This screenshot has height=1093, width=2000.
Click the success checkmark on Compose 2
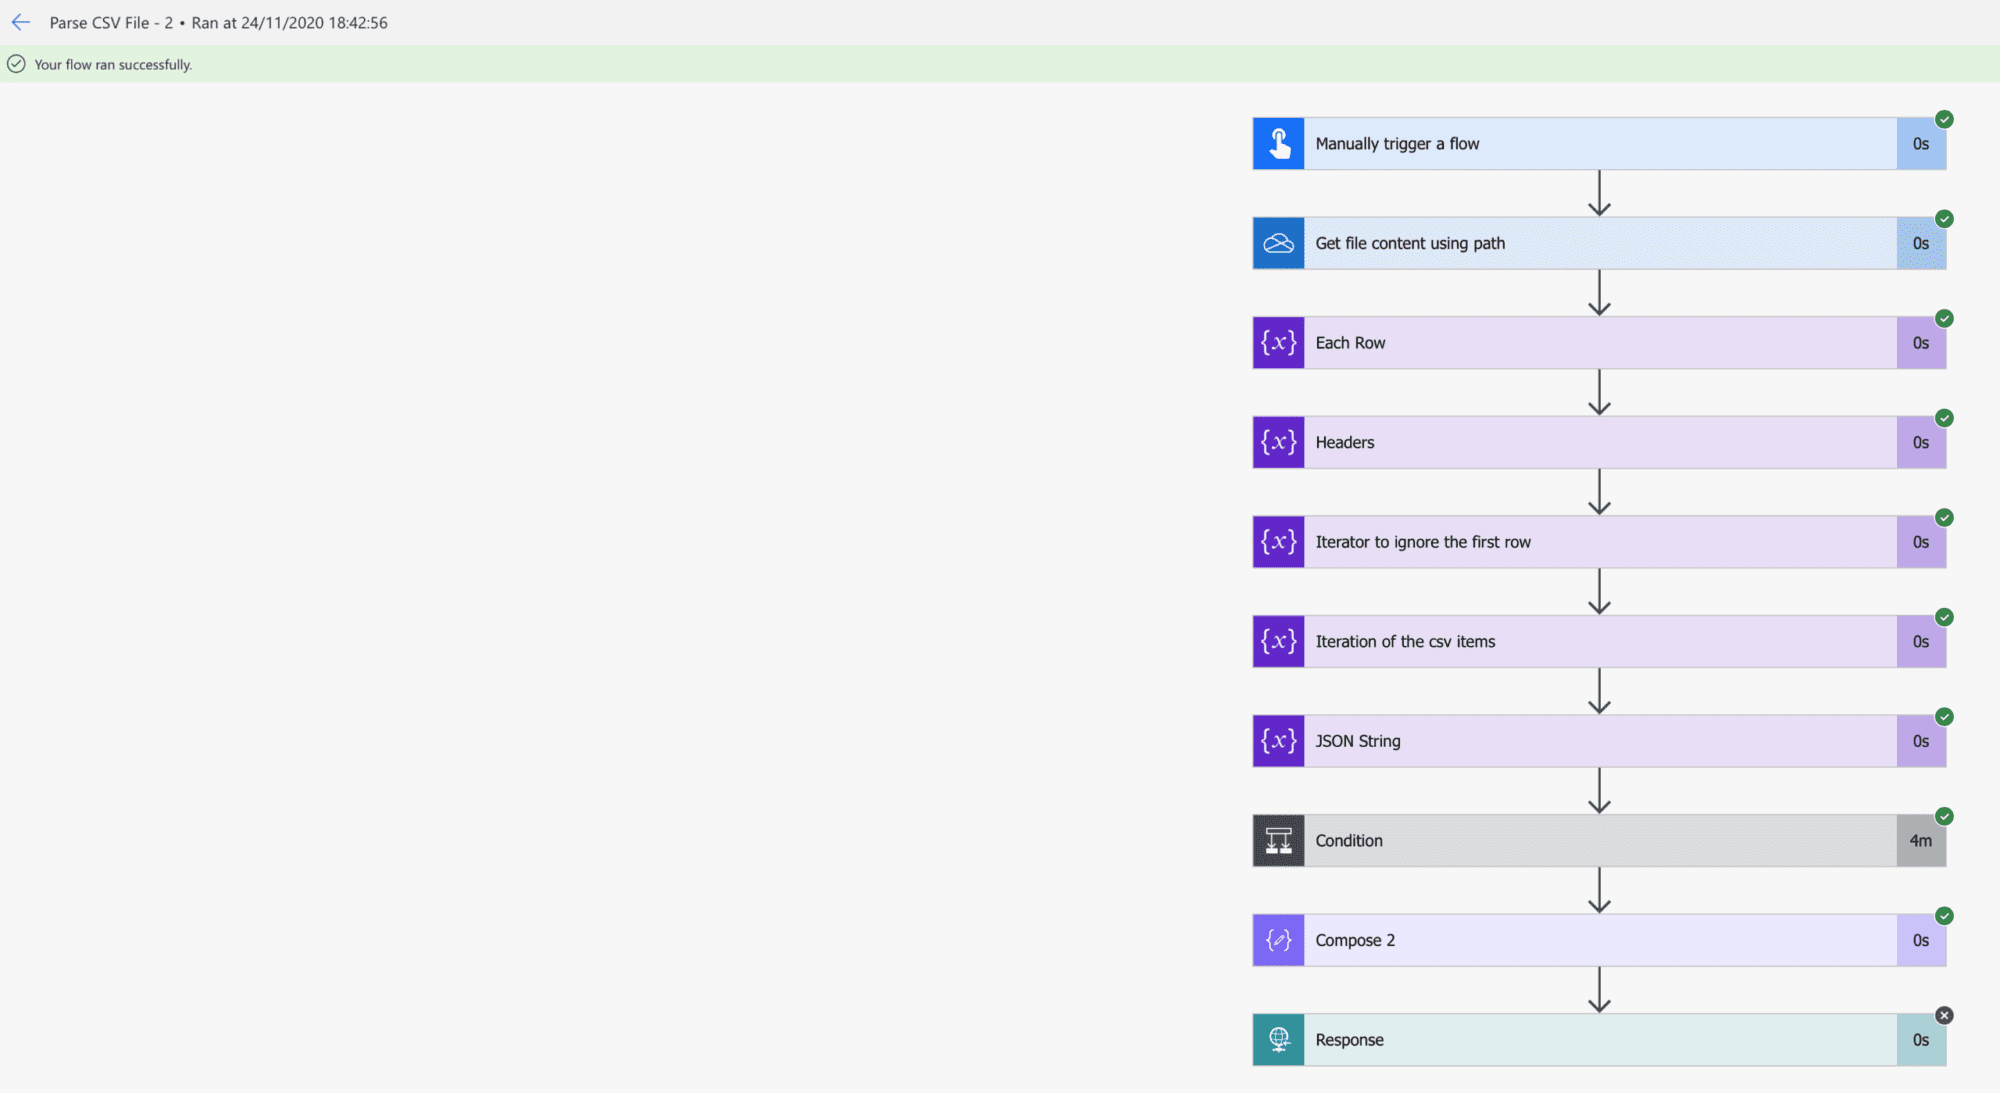[1944, 916]
